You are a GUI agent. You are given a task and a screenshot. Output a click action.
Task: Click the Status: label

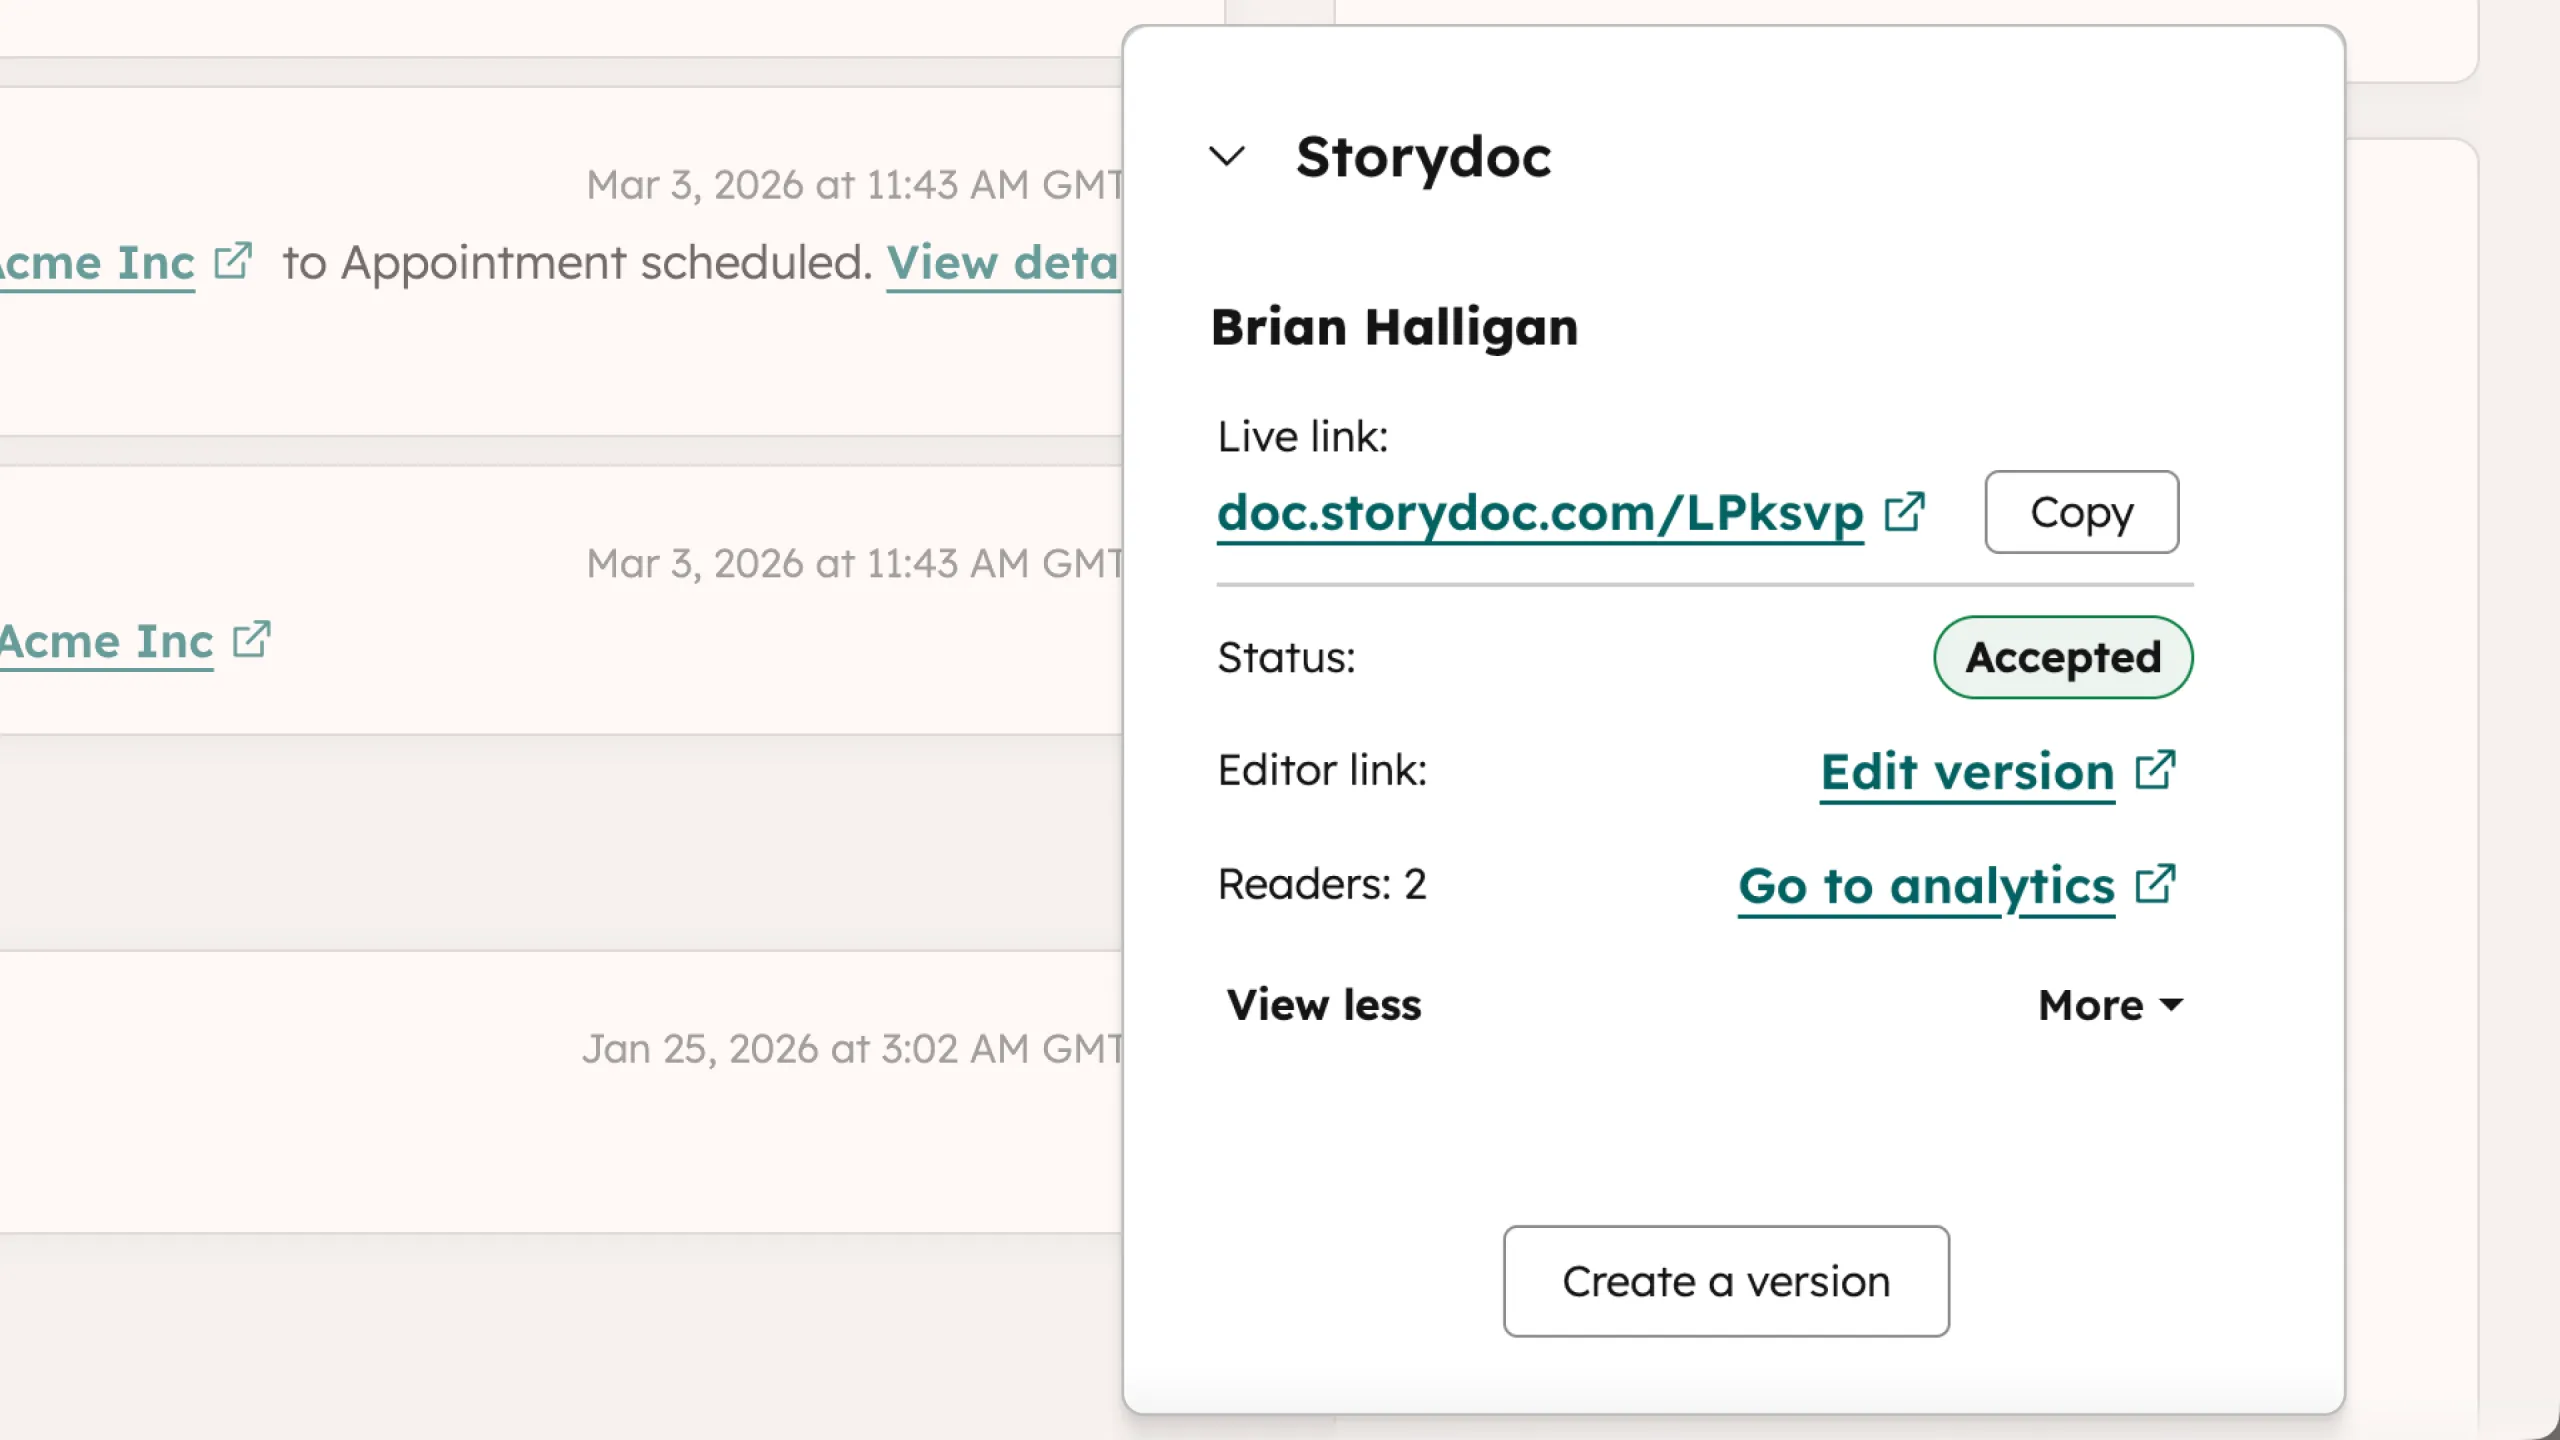point(1286,658)
